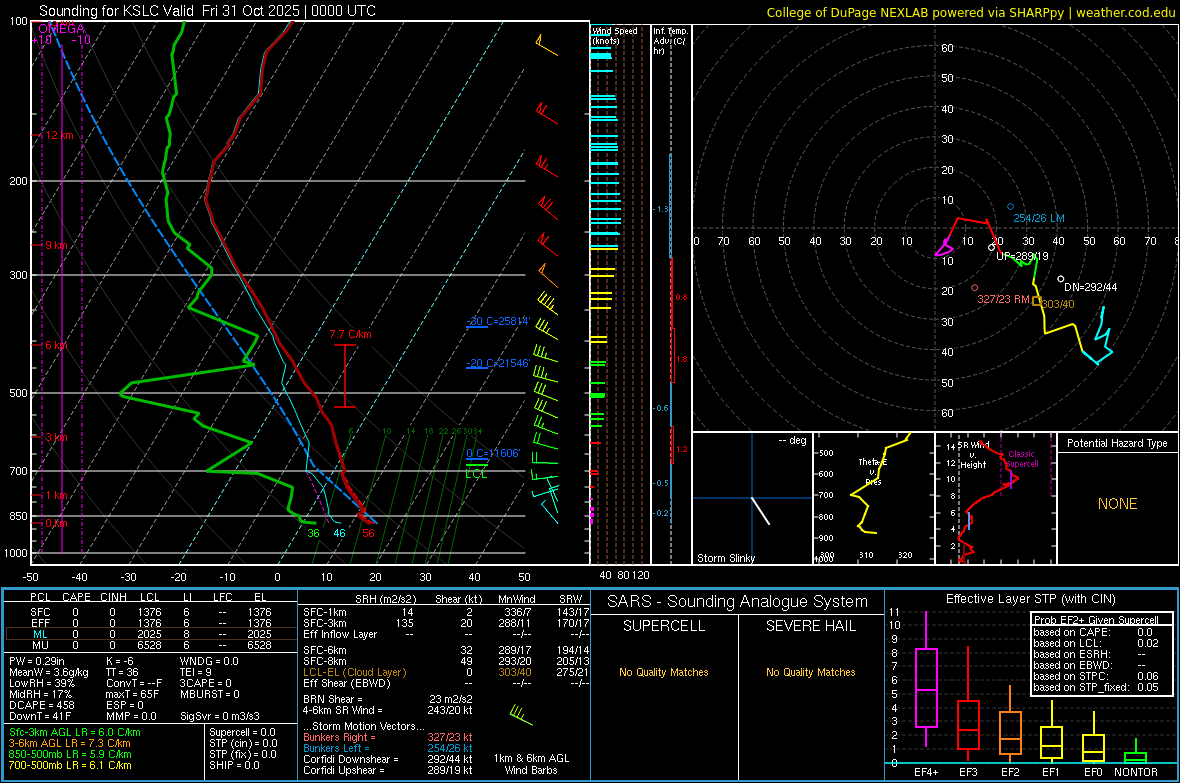The width and height of the screenshot is (1180, 783).
Task: Click the 850-500mb LR = 5.9 C/km line
Action: [70, 754]
